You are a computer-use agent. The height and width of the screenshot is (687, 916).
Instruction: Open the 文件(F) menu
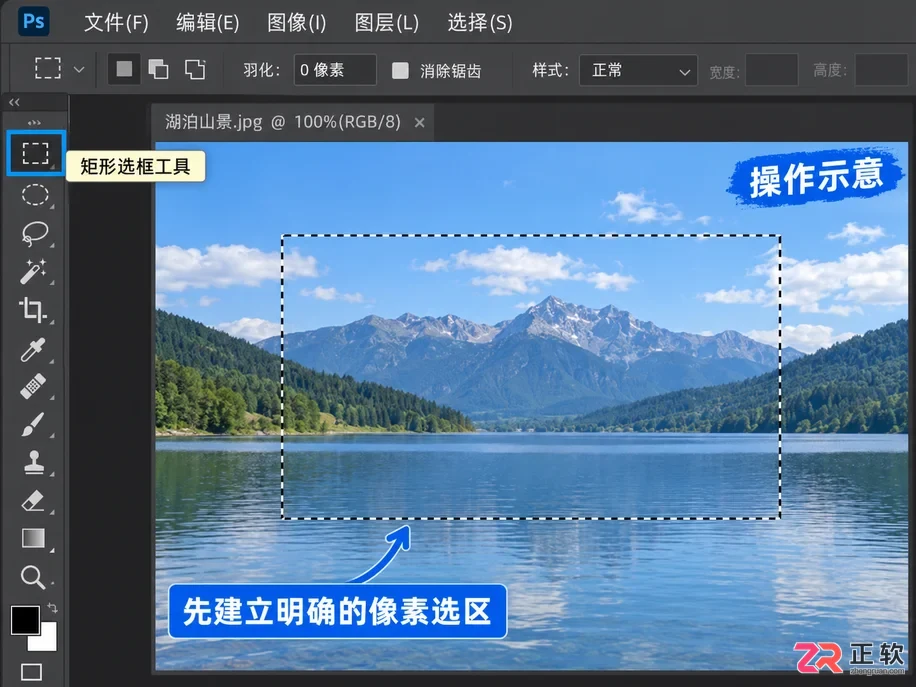point(116,23)
